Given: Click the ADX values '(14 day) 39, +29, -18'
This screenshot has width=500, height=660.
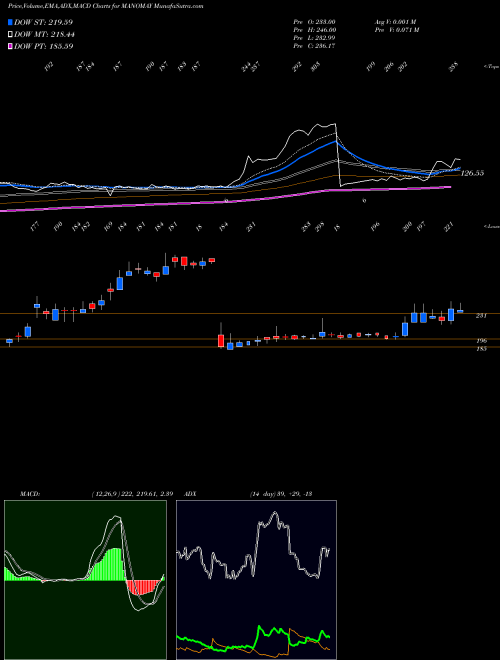Looking at the screenshot, I should click(281, 494).
